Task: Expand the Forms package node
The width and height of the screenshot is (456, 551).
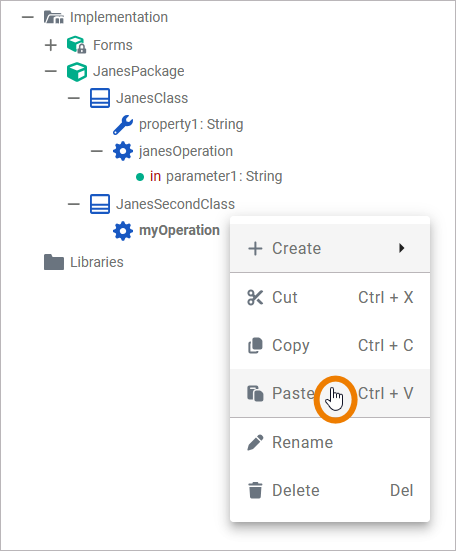Action: [x=51, y=45]
